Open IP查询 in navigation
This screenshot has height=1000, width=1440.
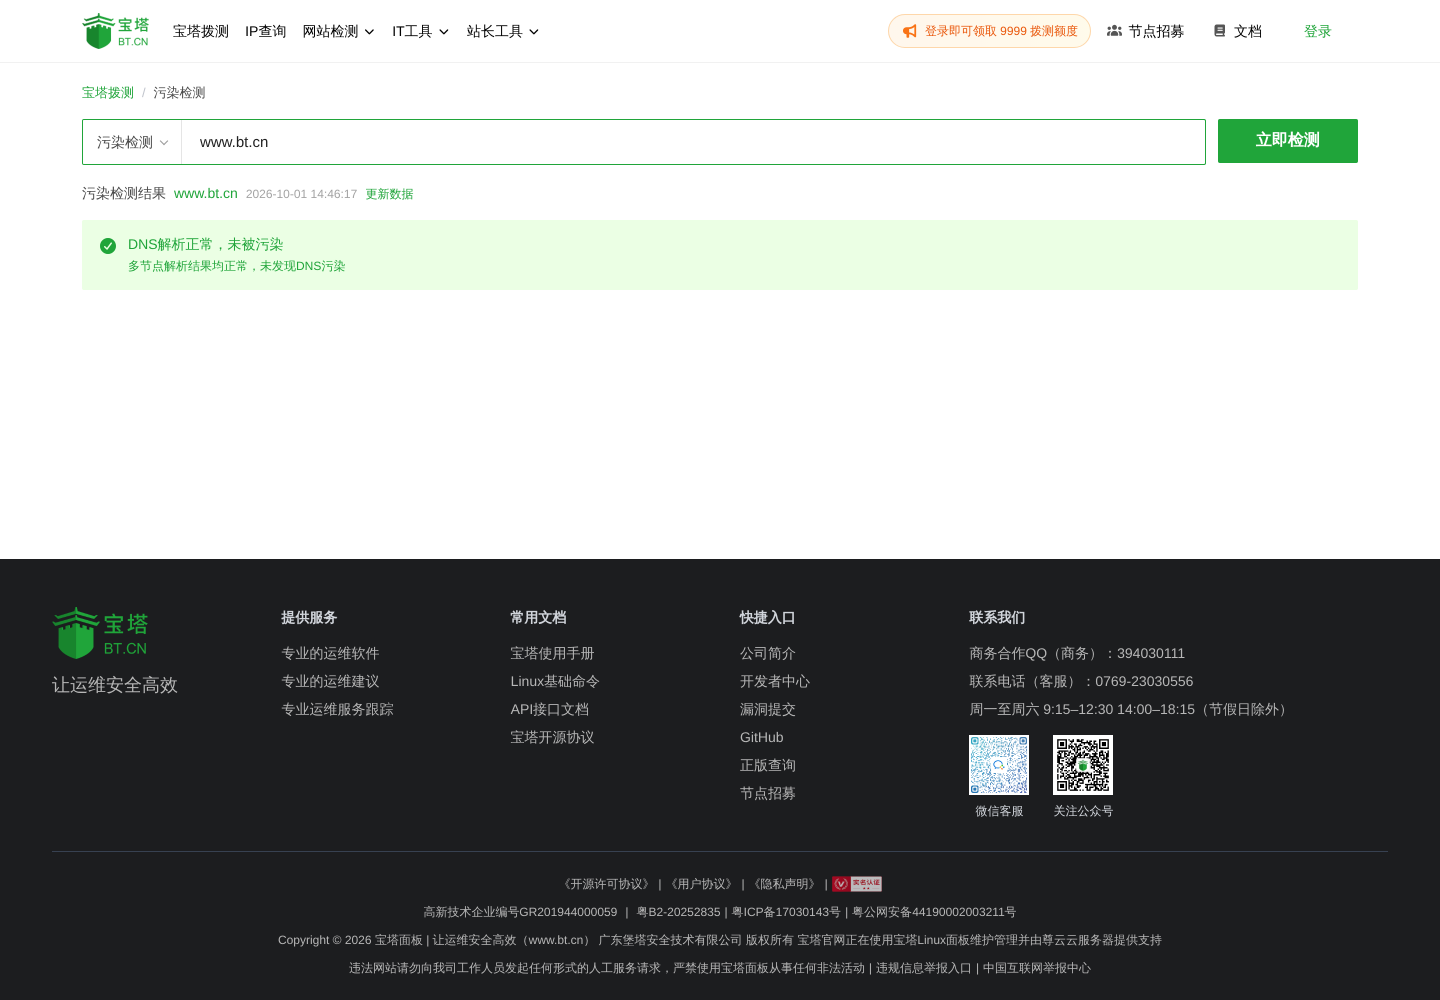coord(266,31)
